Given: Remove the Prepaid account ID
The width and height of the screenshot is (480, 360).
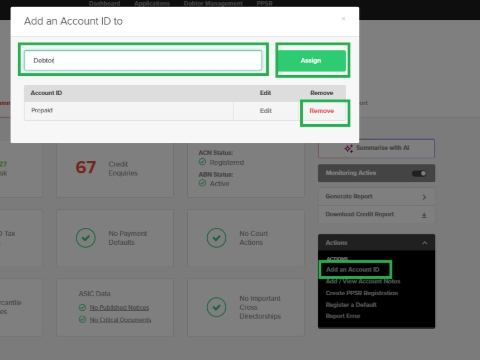Looking at the screenshot, I should coord(322,111).
